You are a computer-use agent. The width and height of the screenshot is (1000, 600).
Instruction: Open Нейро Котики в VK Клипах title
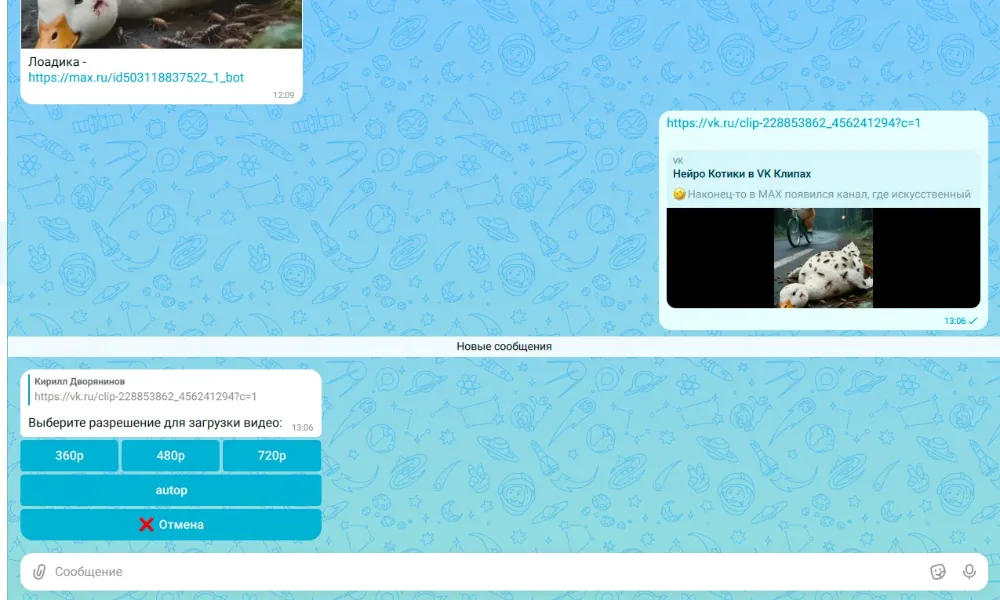pos(742,173)
